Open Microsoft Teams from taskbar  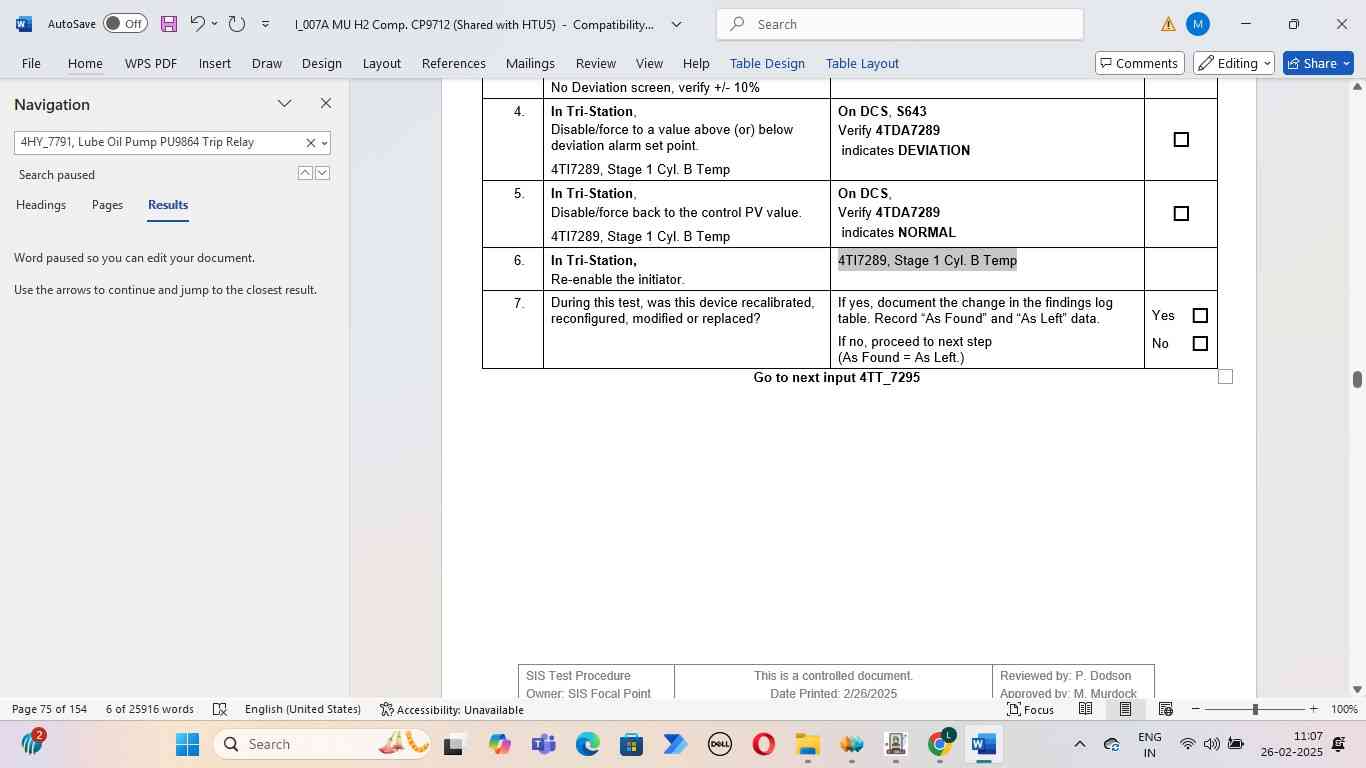[543, 744]
